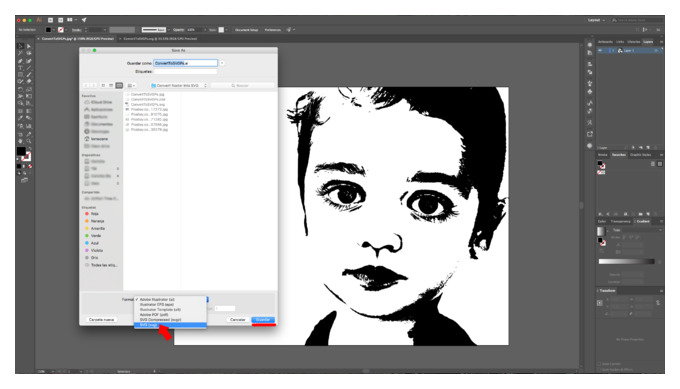Click the Guardar como filename field
Screen dimensions: 680x389
(x=186, y=63)
